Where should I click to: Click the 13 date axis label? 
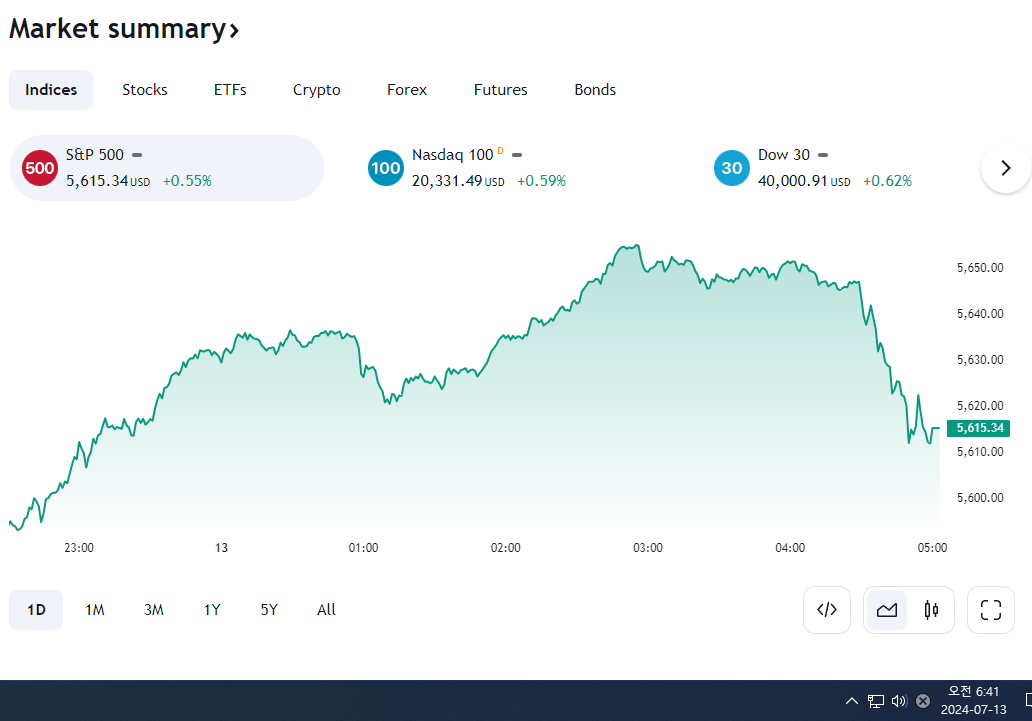pos(221,548)
